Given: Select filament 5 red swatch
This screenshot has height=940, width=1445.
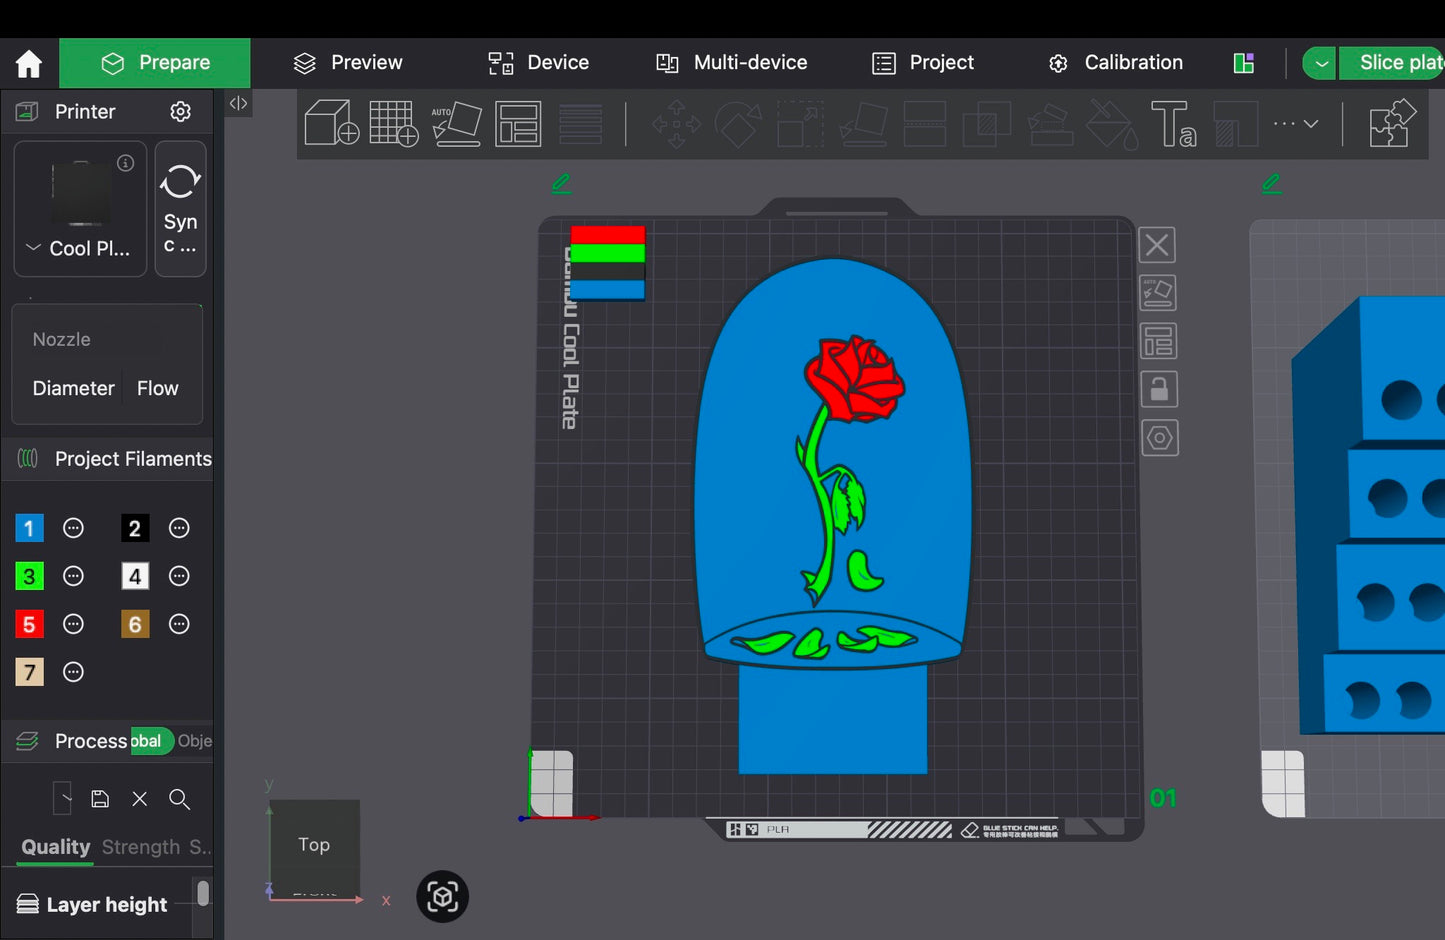Looking at the screenshot, I should tap(29, 624).
